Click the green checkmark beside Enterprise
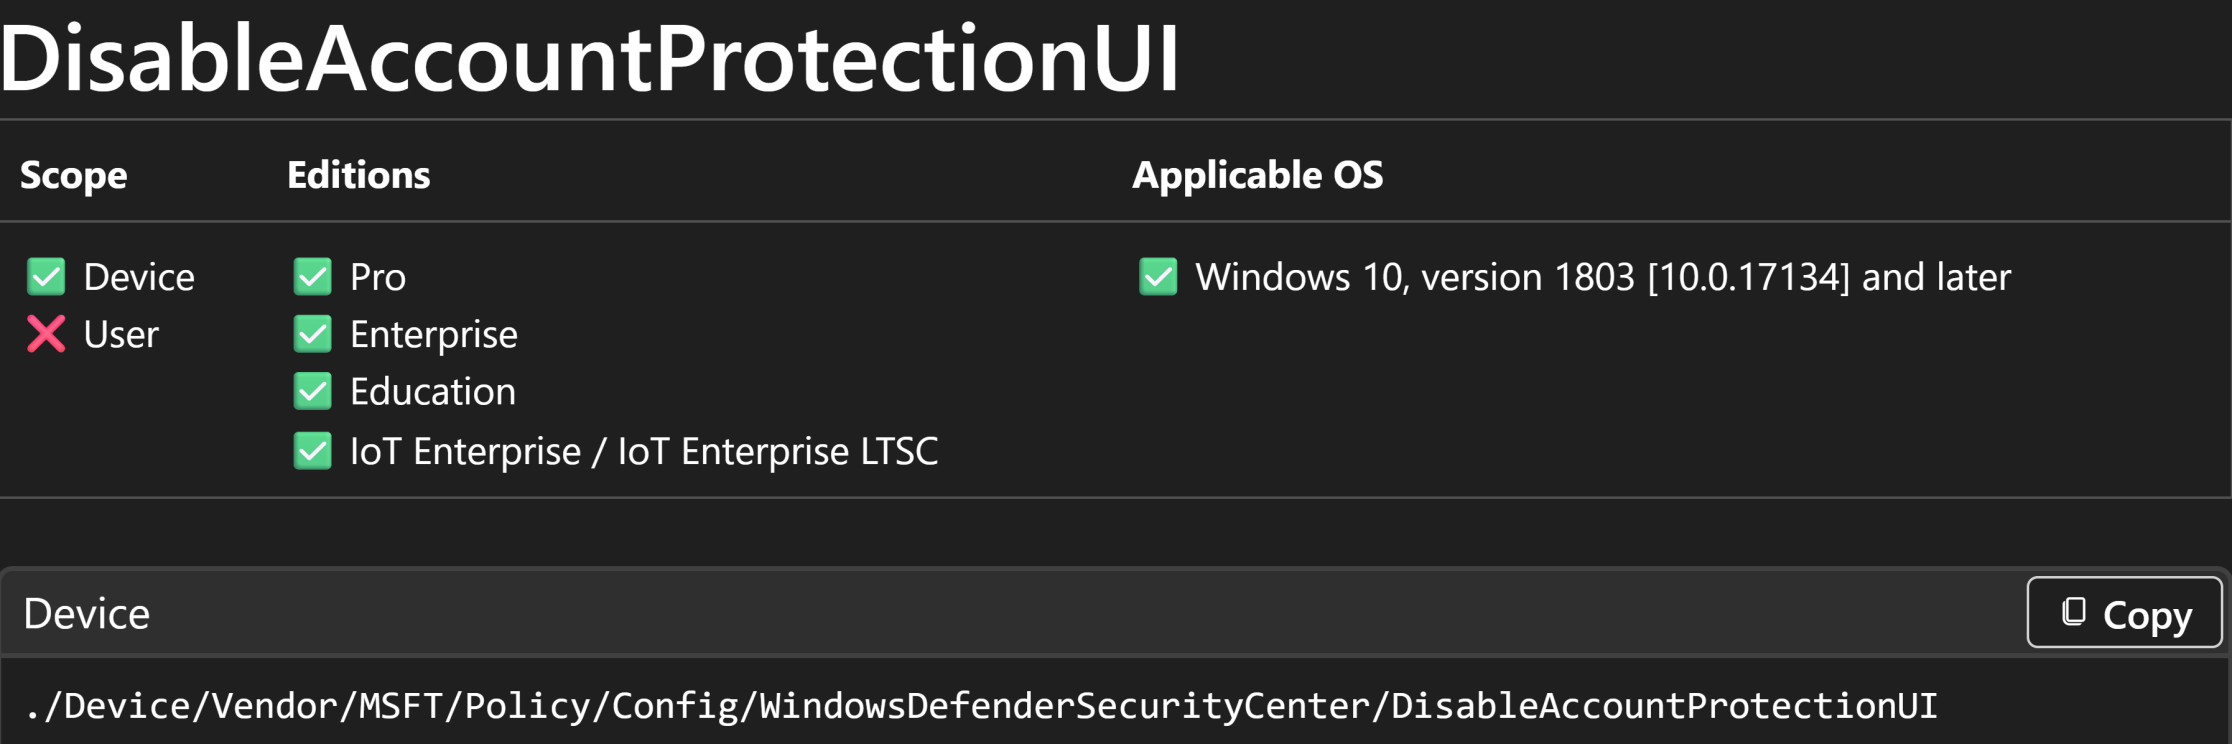This screenshot has width=2232, height=744. coord(313,334)
